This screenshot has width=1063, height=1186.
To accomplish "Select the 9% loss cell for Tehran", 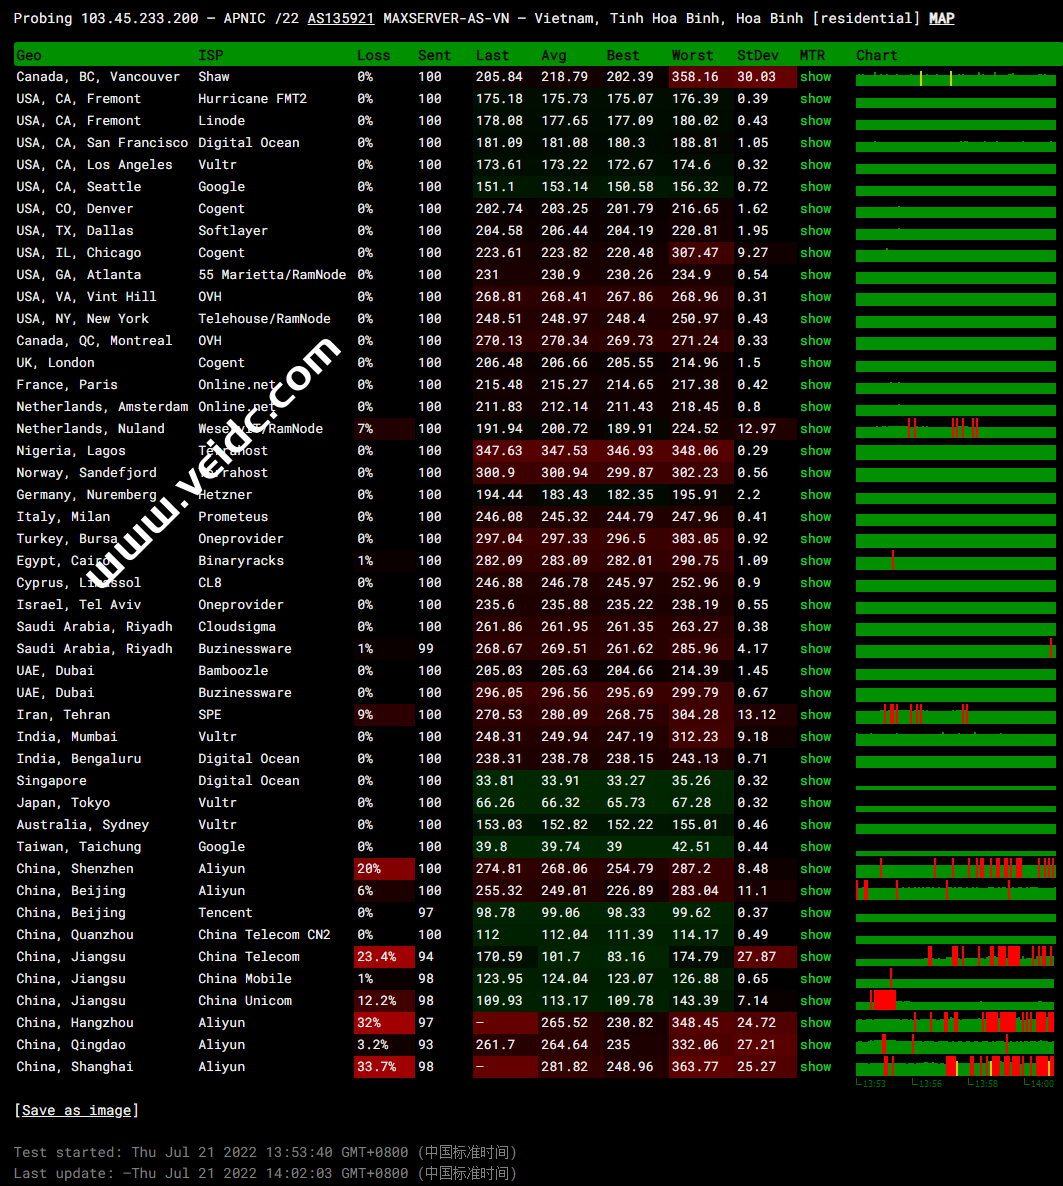I will click(384, 715).
